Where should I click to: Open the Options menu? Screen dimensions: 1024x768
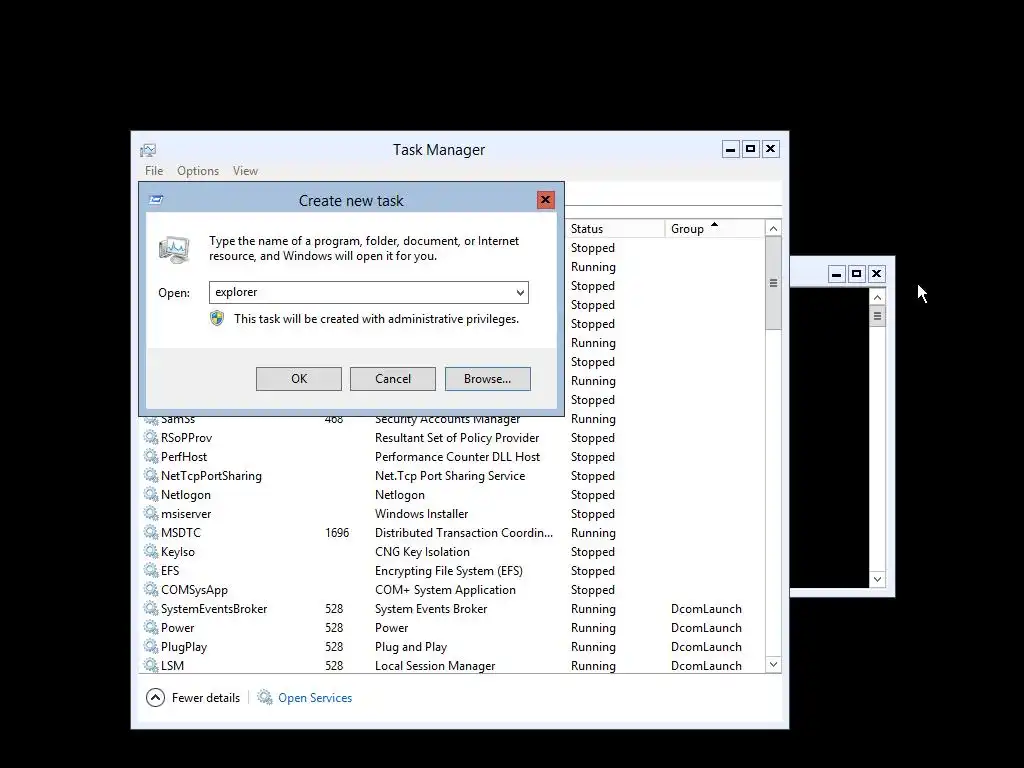(x=198, y=170)
